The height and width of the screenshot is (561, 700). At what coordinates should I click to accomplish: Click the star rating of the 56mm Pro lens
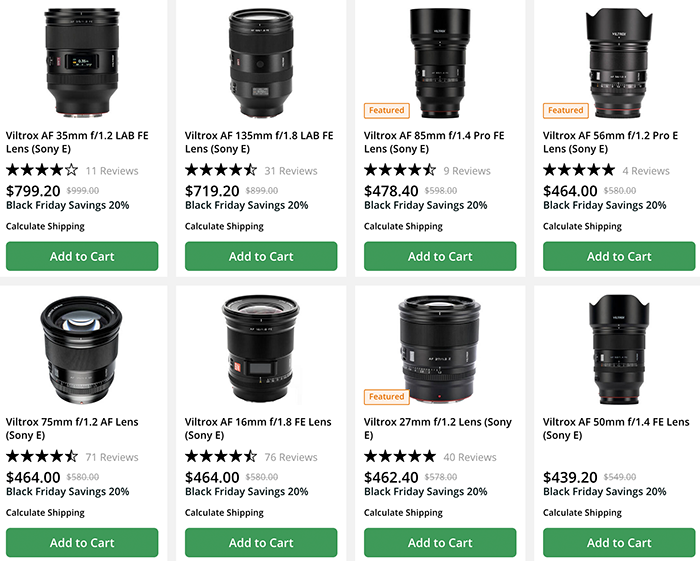(579, 170)
